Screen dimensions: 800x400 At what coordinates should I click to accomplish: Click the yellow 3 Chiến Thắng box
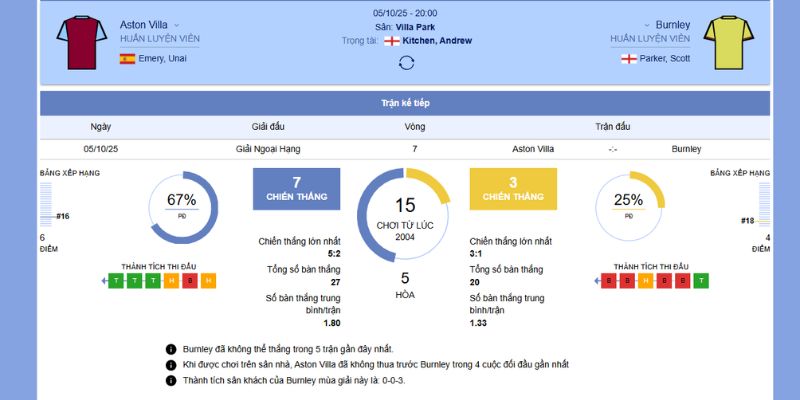tap(513, 188)
